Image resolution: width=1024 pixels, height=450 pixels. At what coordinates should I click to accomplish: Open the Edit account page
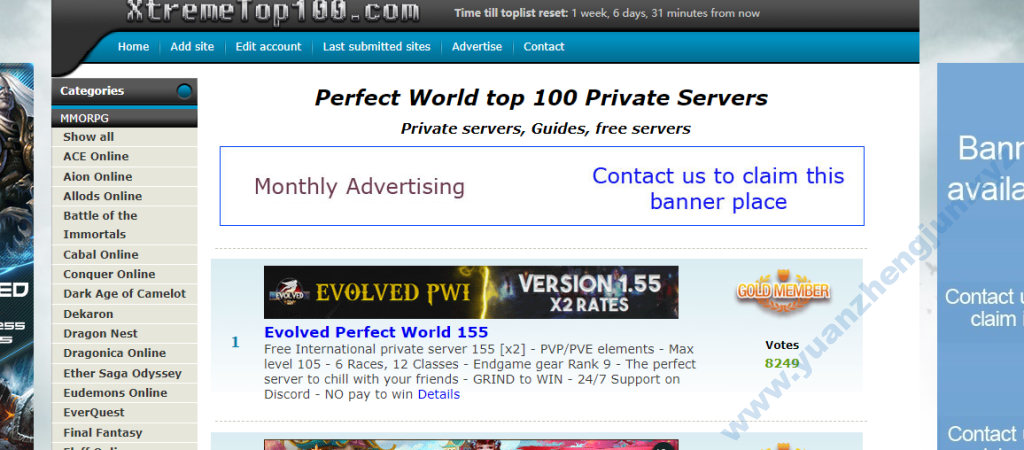pos(268,47)
